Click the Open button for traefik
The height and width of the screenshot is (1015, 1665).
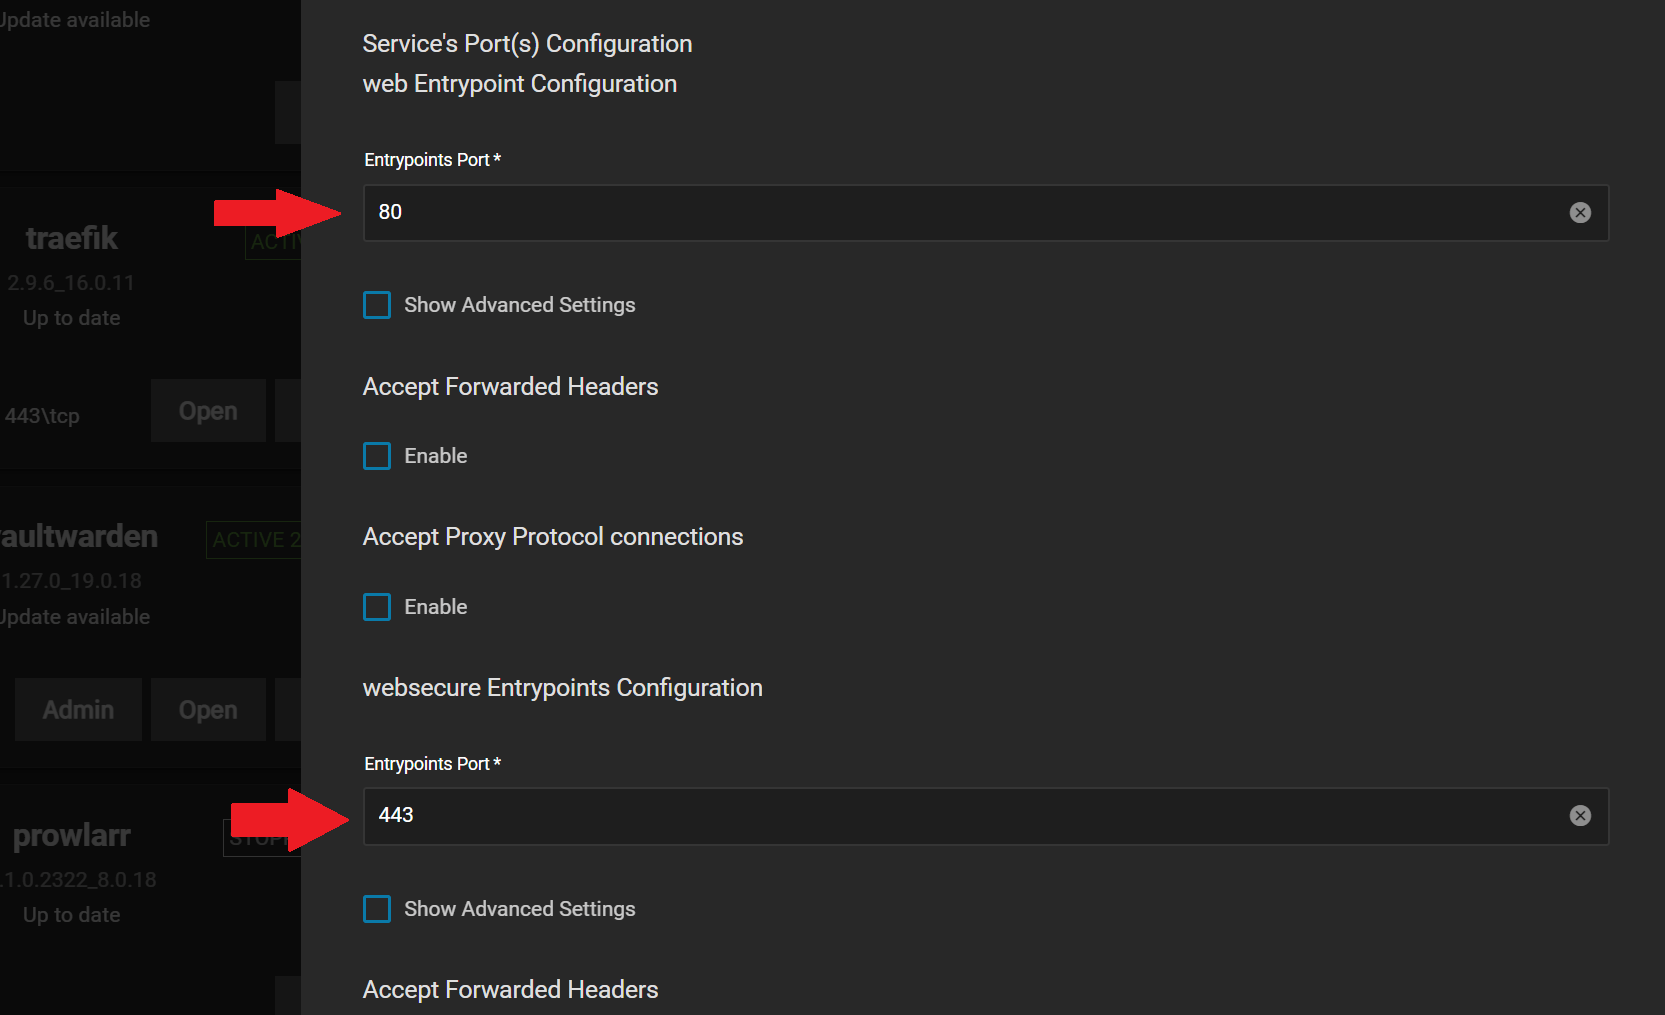pos(207,410)
